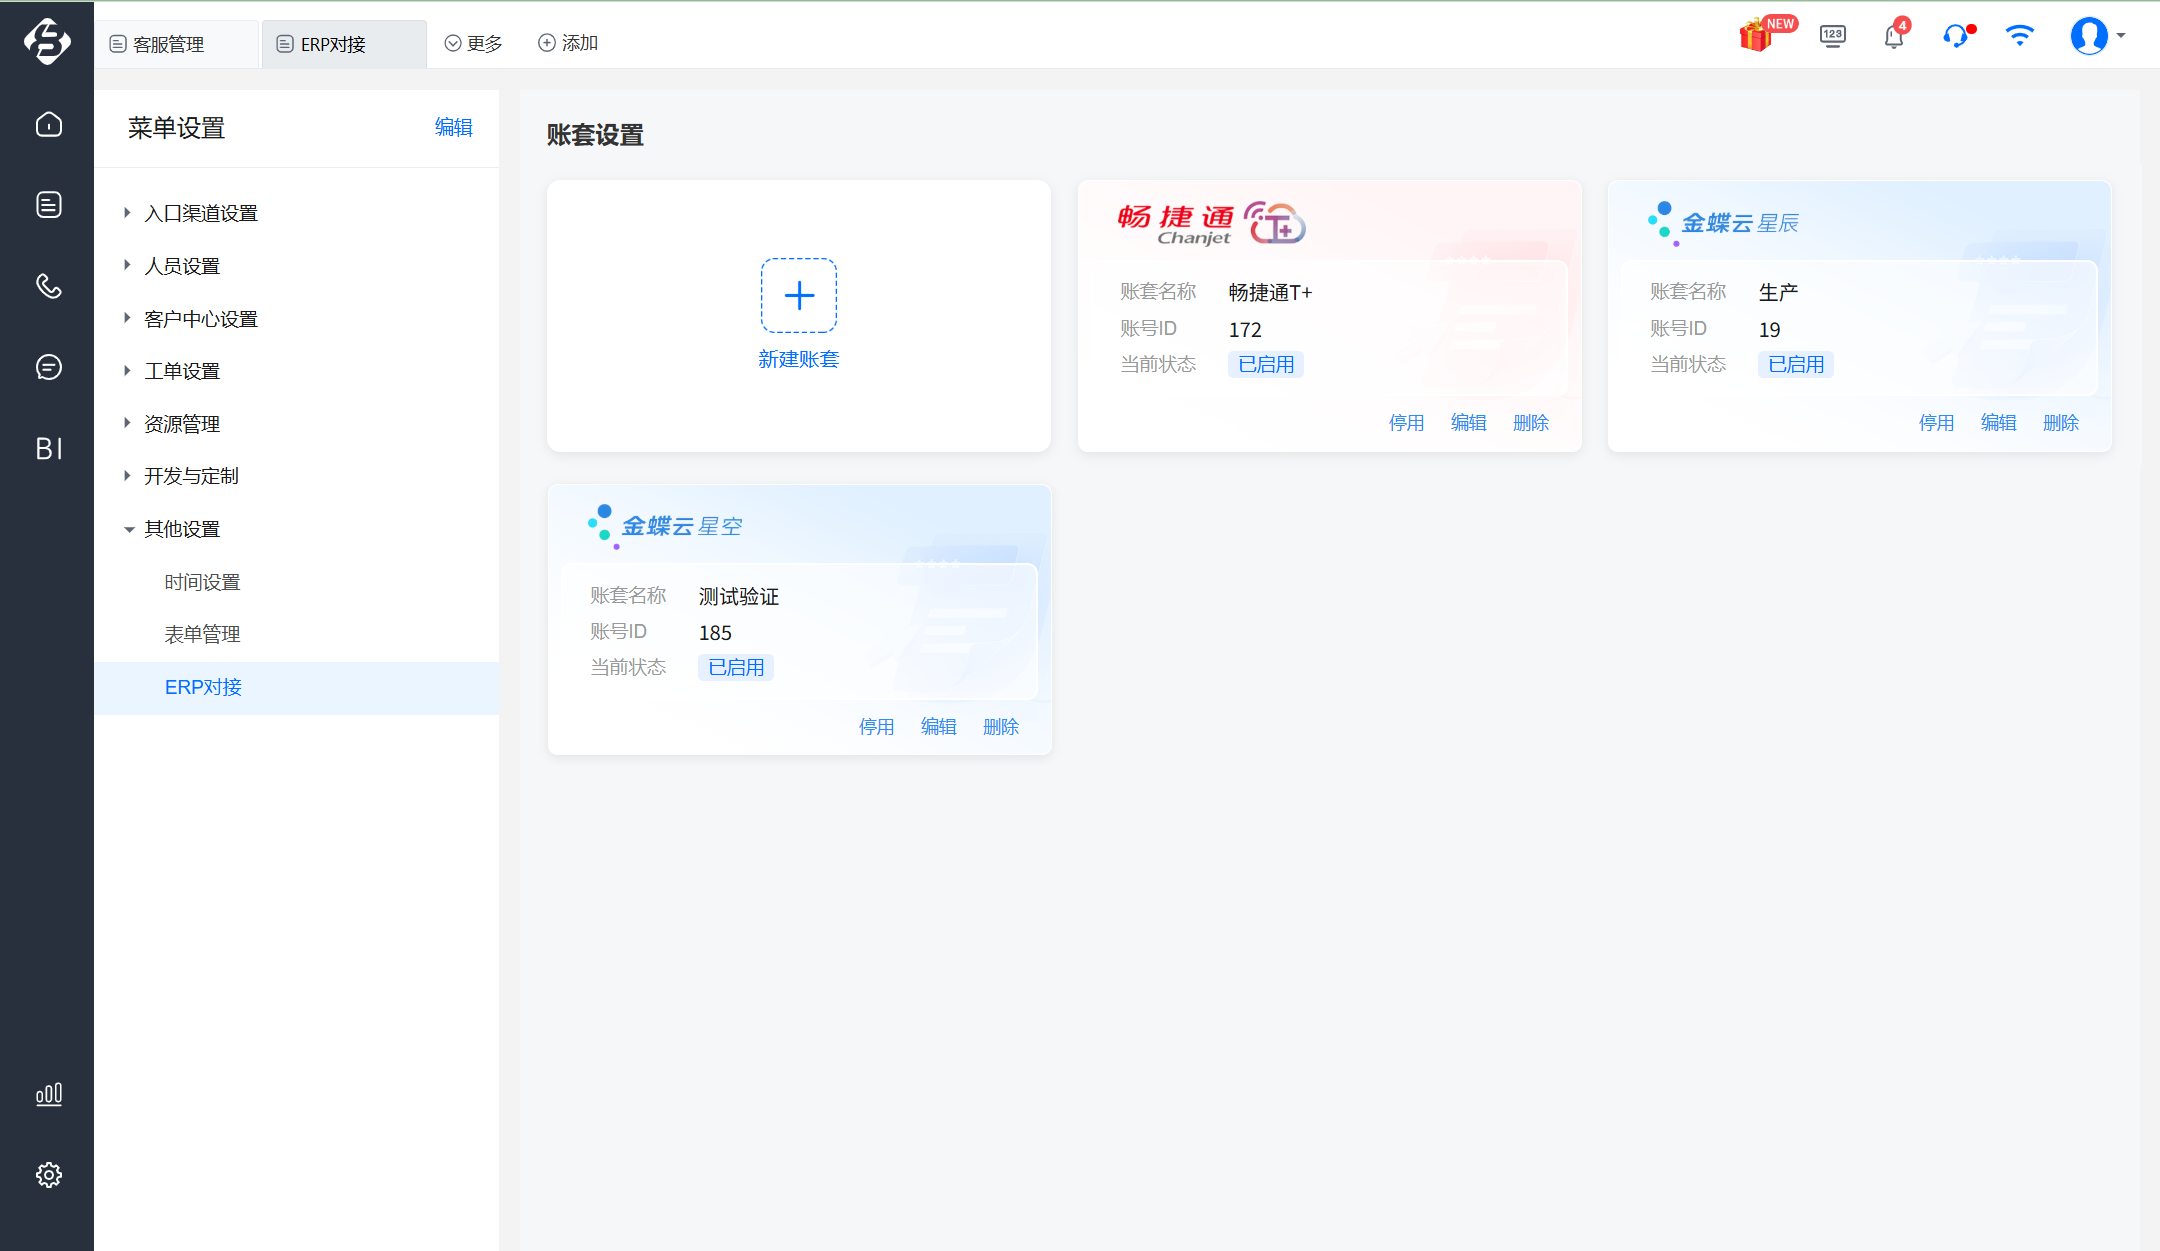
Task: Click 编辑 on 生产 card
Action: [x=1998, y=423]
